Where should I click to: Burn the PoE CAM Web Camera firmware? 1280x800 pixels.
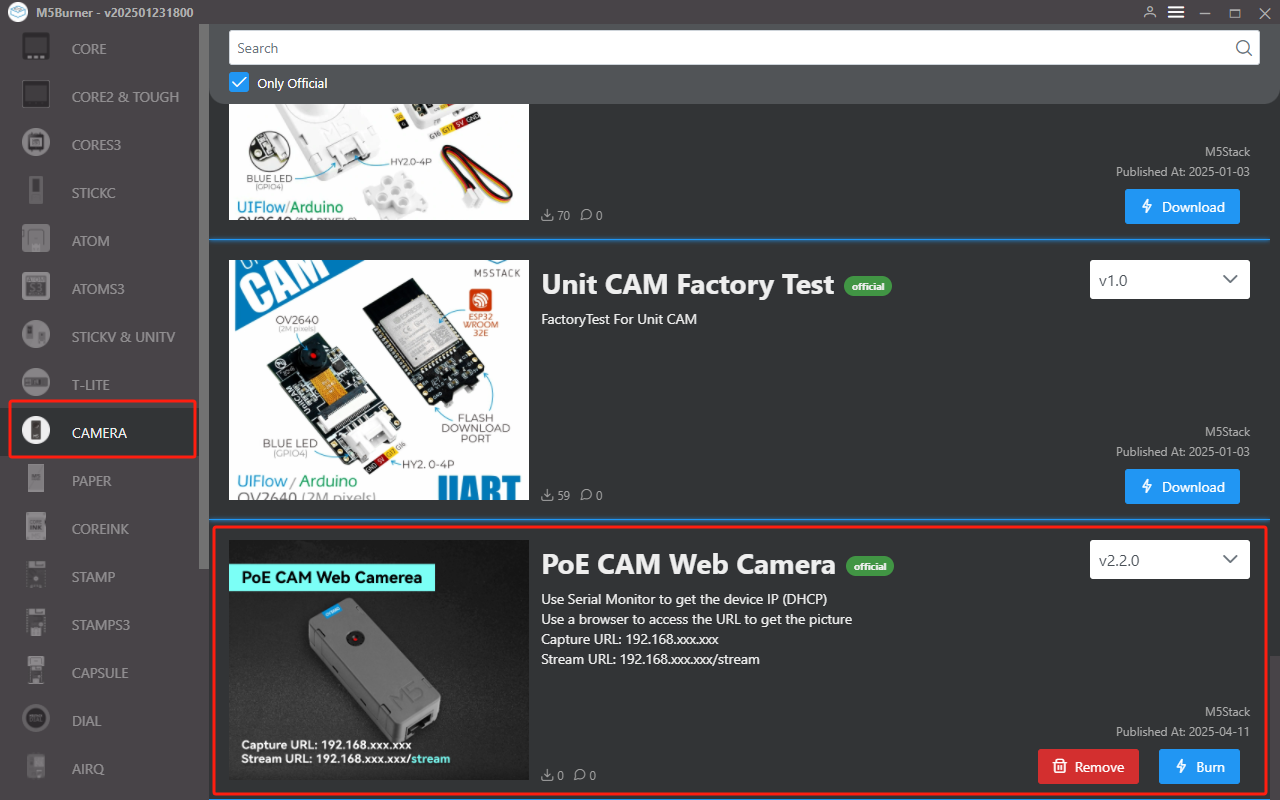1199,767
